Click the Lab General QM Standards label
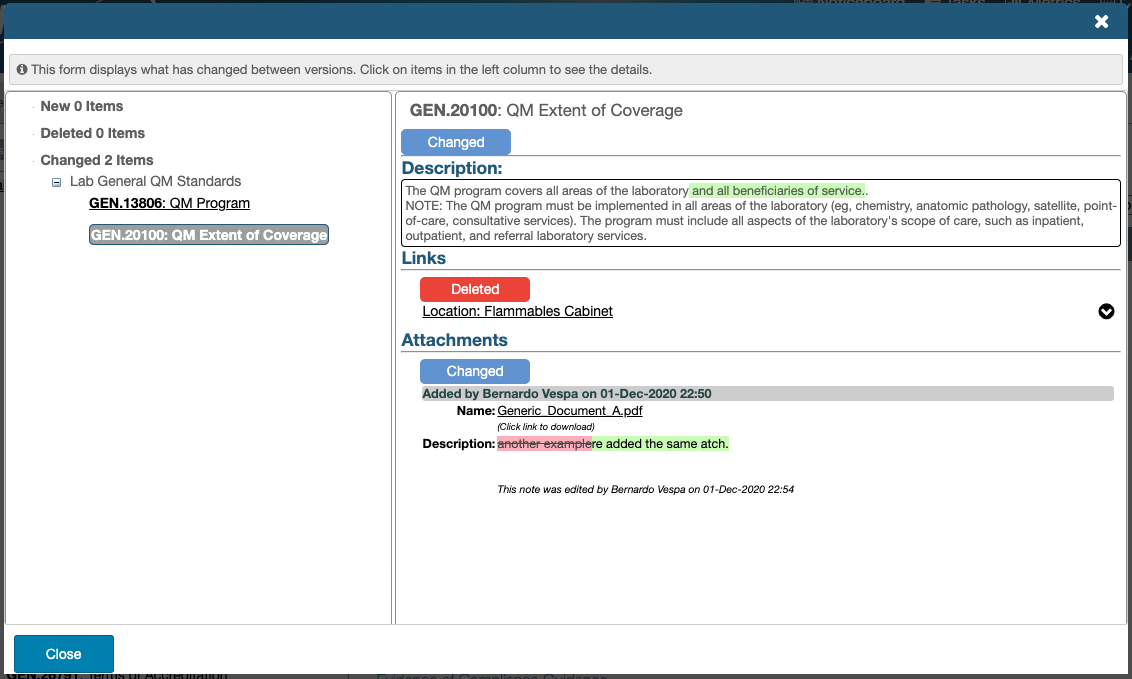This screenshot has height=679, width=1132. coord(155,181)
